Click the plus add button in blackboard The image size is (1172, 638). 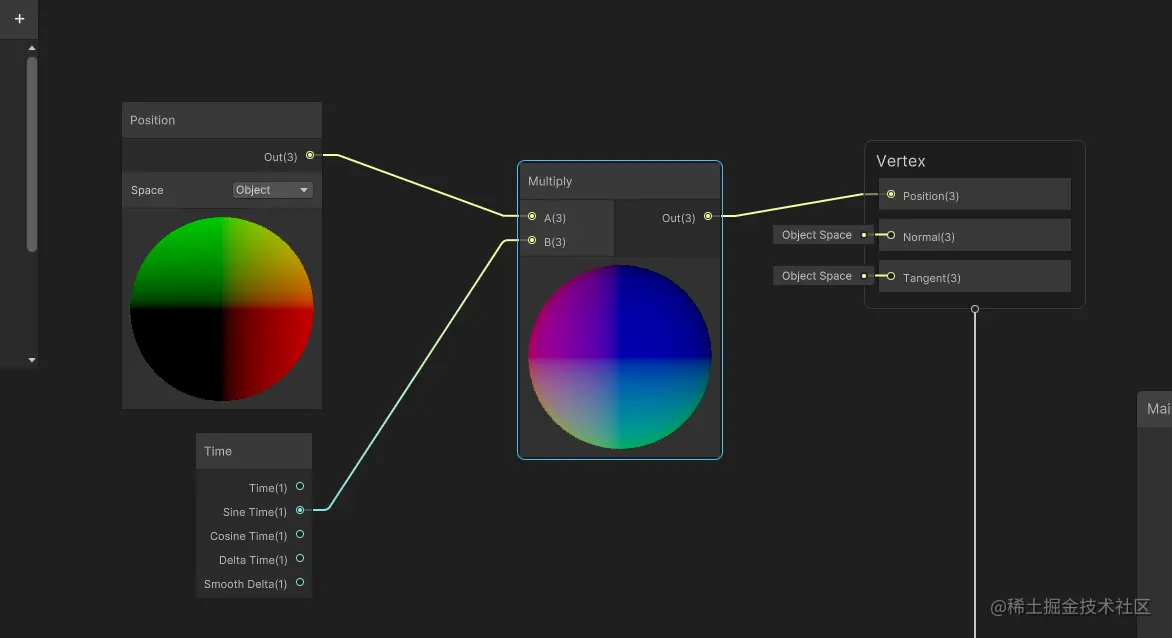[x=19, y=19]
